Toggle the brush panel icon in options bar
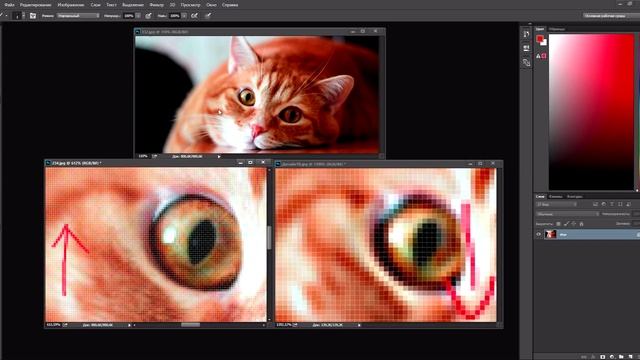The image size is (640, 360). pyautogui.click(x=33, y=16)
